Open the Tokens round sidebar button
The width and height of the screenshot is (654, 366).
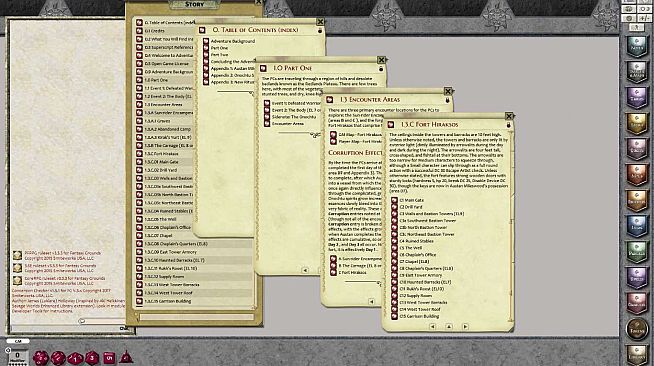[637, 328]
